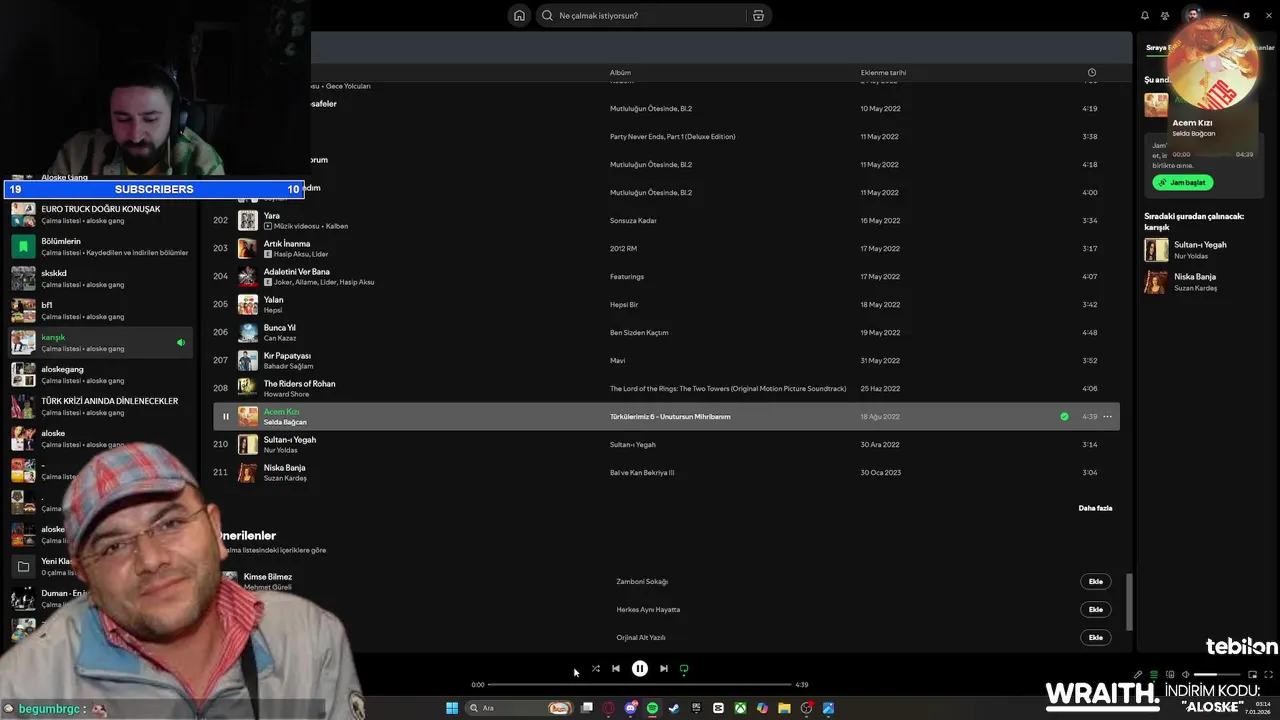The image size is (1280, 720).
Task: Click Daha fazla link
Action: [1095, 508]
